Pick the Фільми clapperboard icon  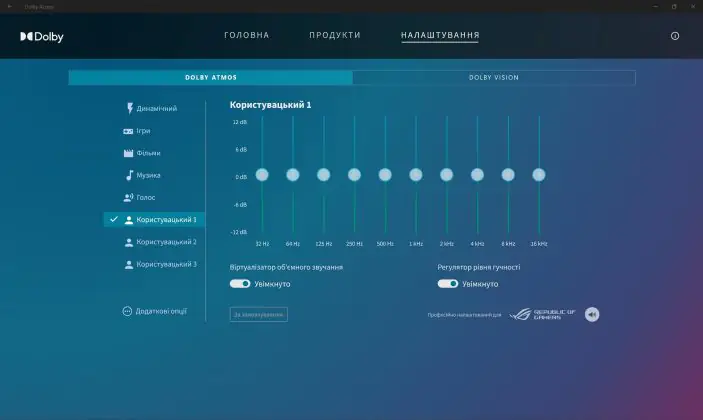tap(128, 153)
